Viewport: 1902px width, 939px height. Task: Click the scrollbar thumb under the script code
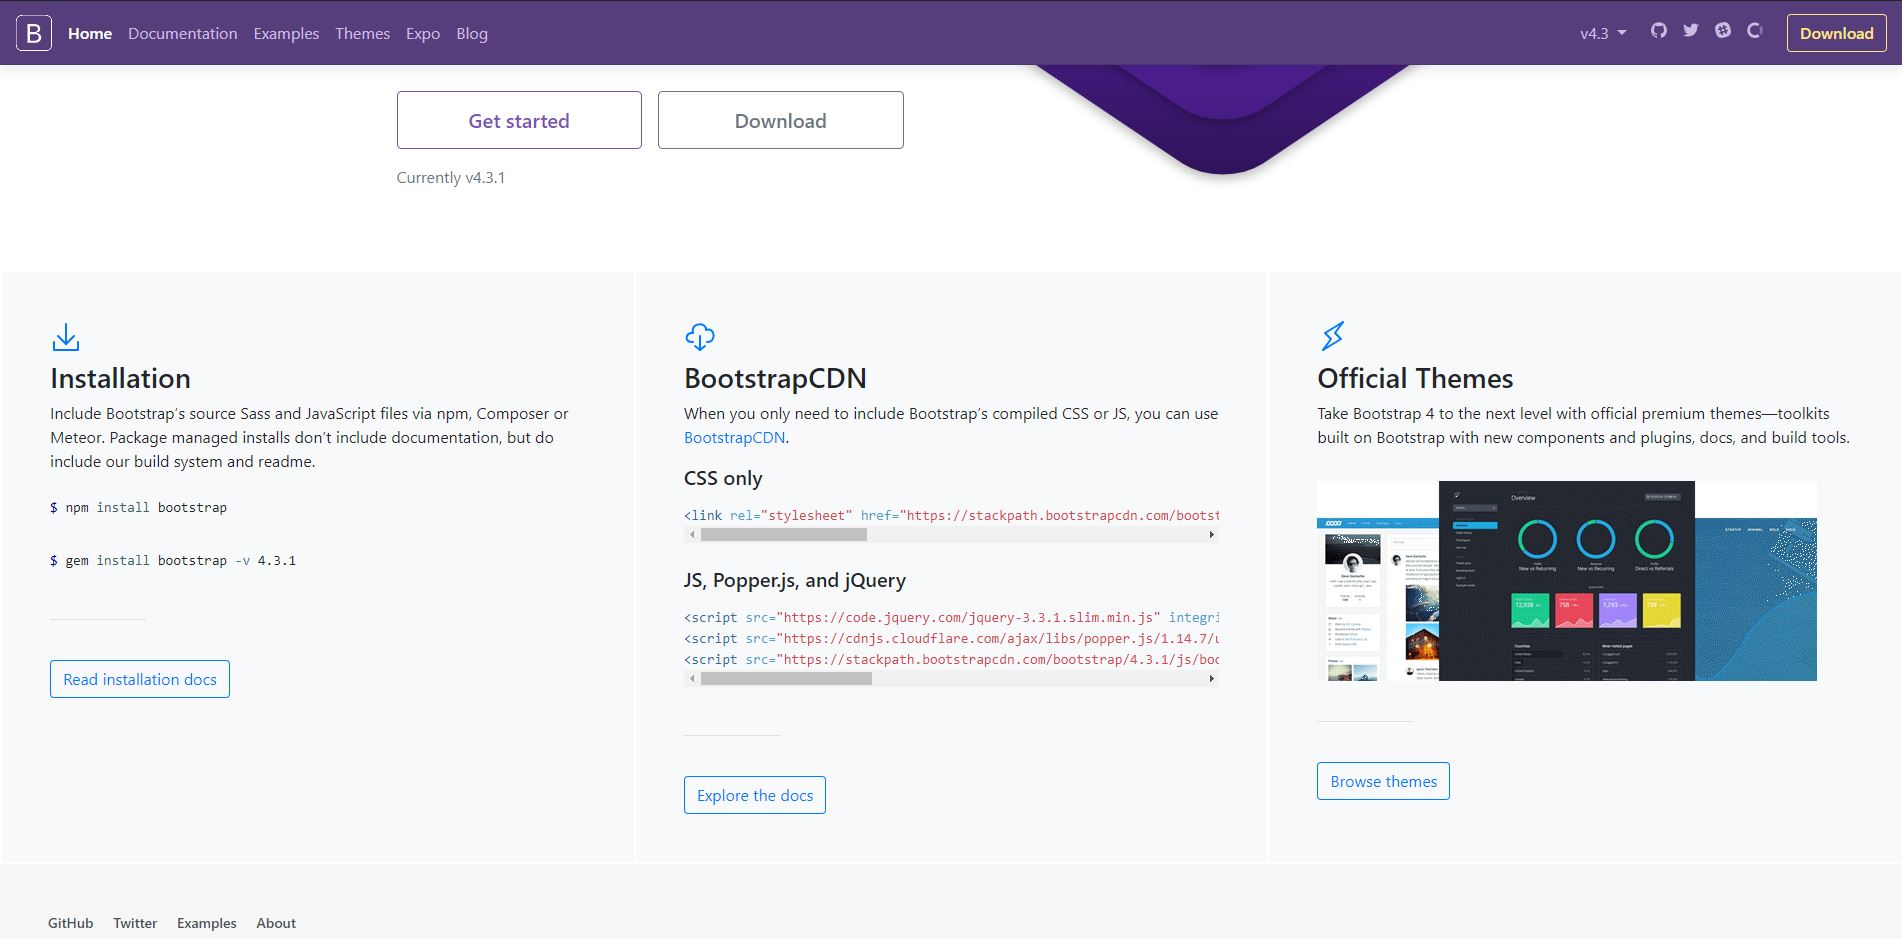tap(786, 679)
